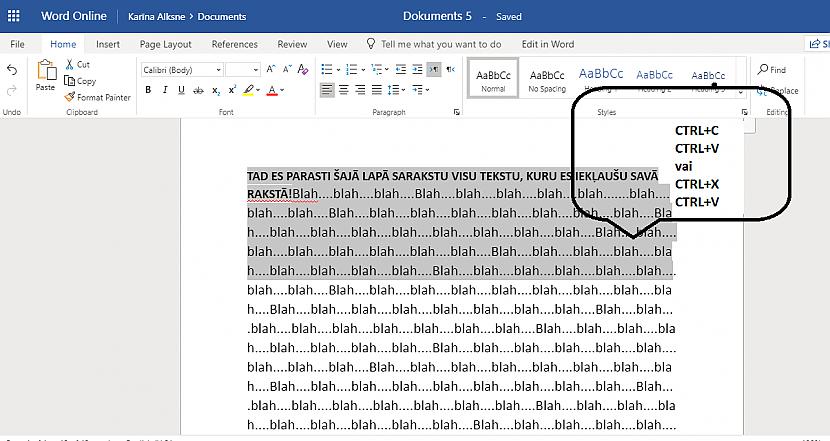830x441 pixels.
Task: Click the Tell me what you want box
Action: 434,44
